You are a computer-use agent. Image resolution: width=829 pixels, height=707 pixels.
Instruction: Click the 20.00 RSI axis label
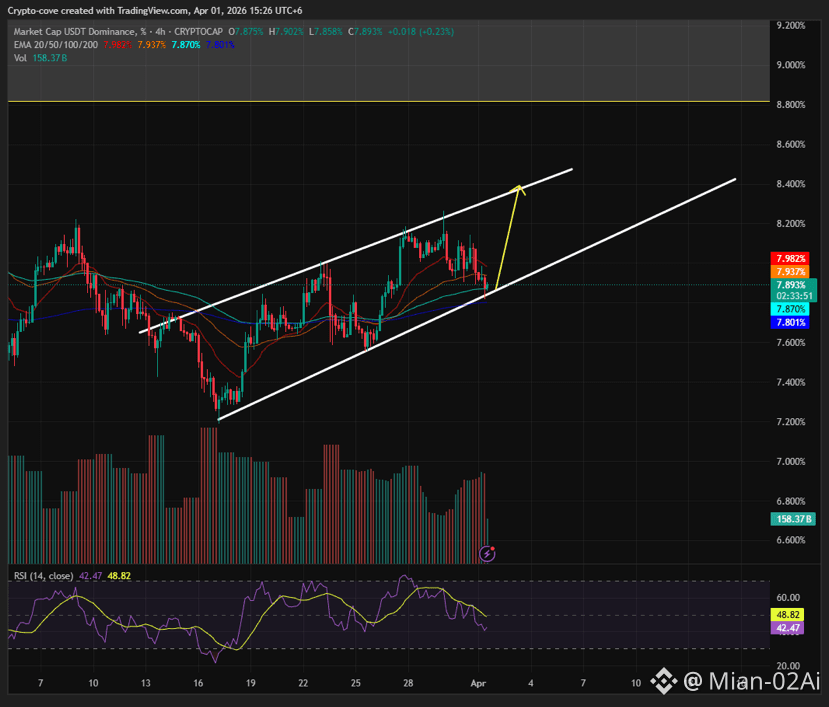pos(788,666)
